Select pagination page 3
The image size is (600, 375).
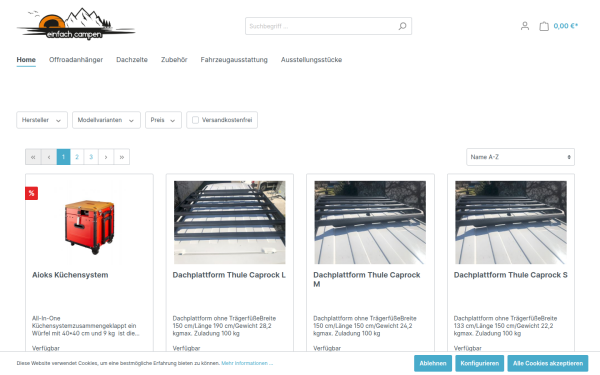(x=91, y=157)
